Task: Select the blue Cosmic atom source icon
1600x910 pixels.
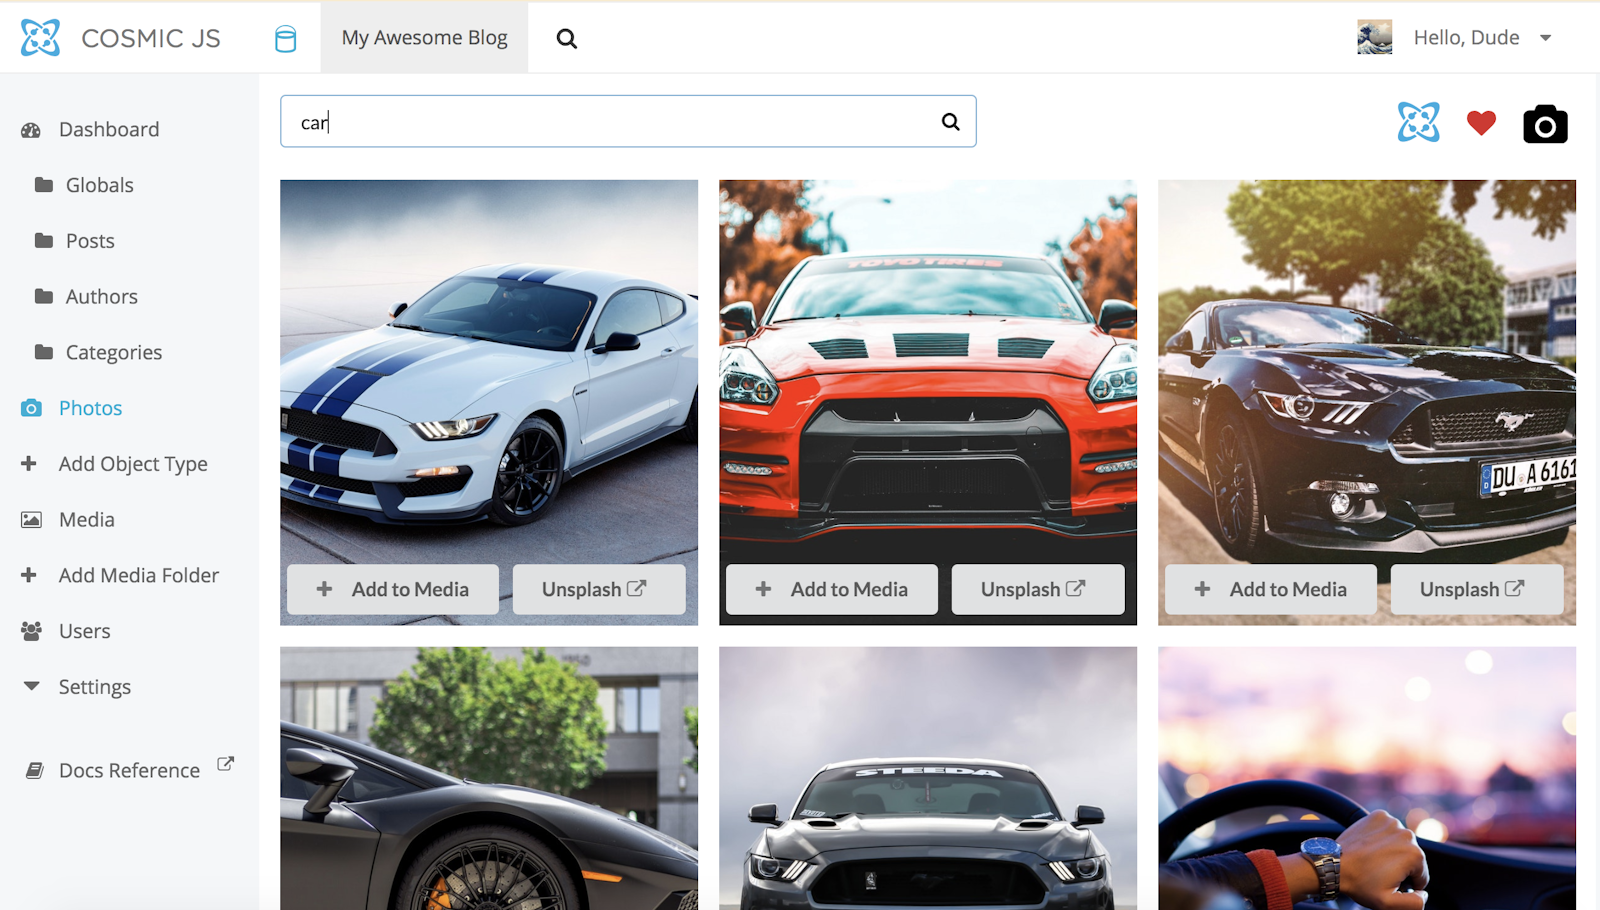Action: coord(1419,122)
